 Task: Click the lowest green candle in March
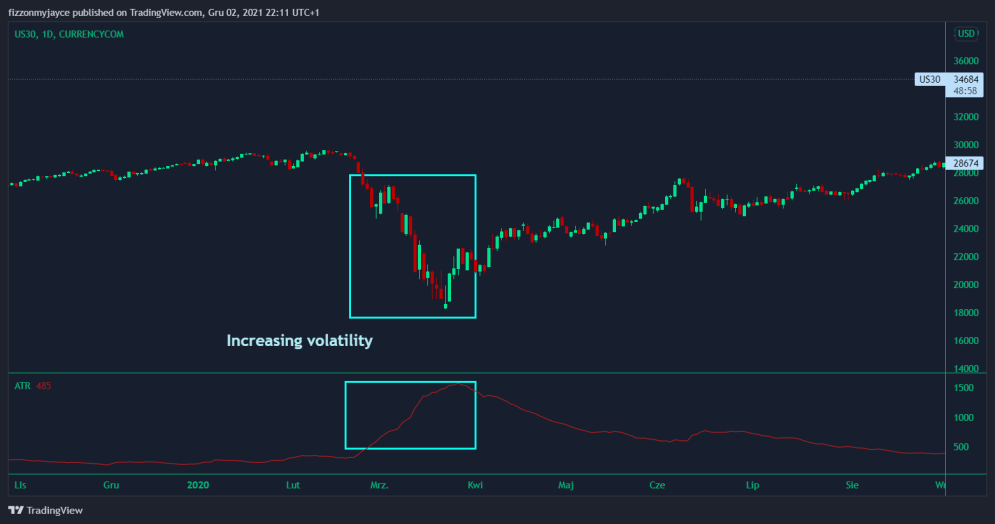(x=445, y=306)
